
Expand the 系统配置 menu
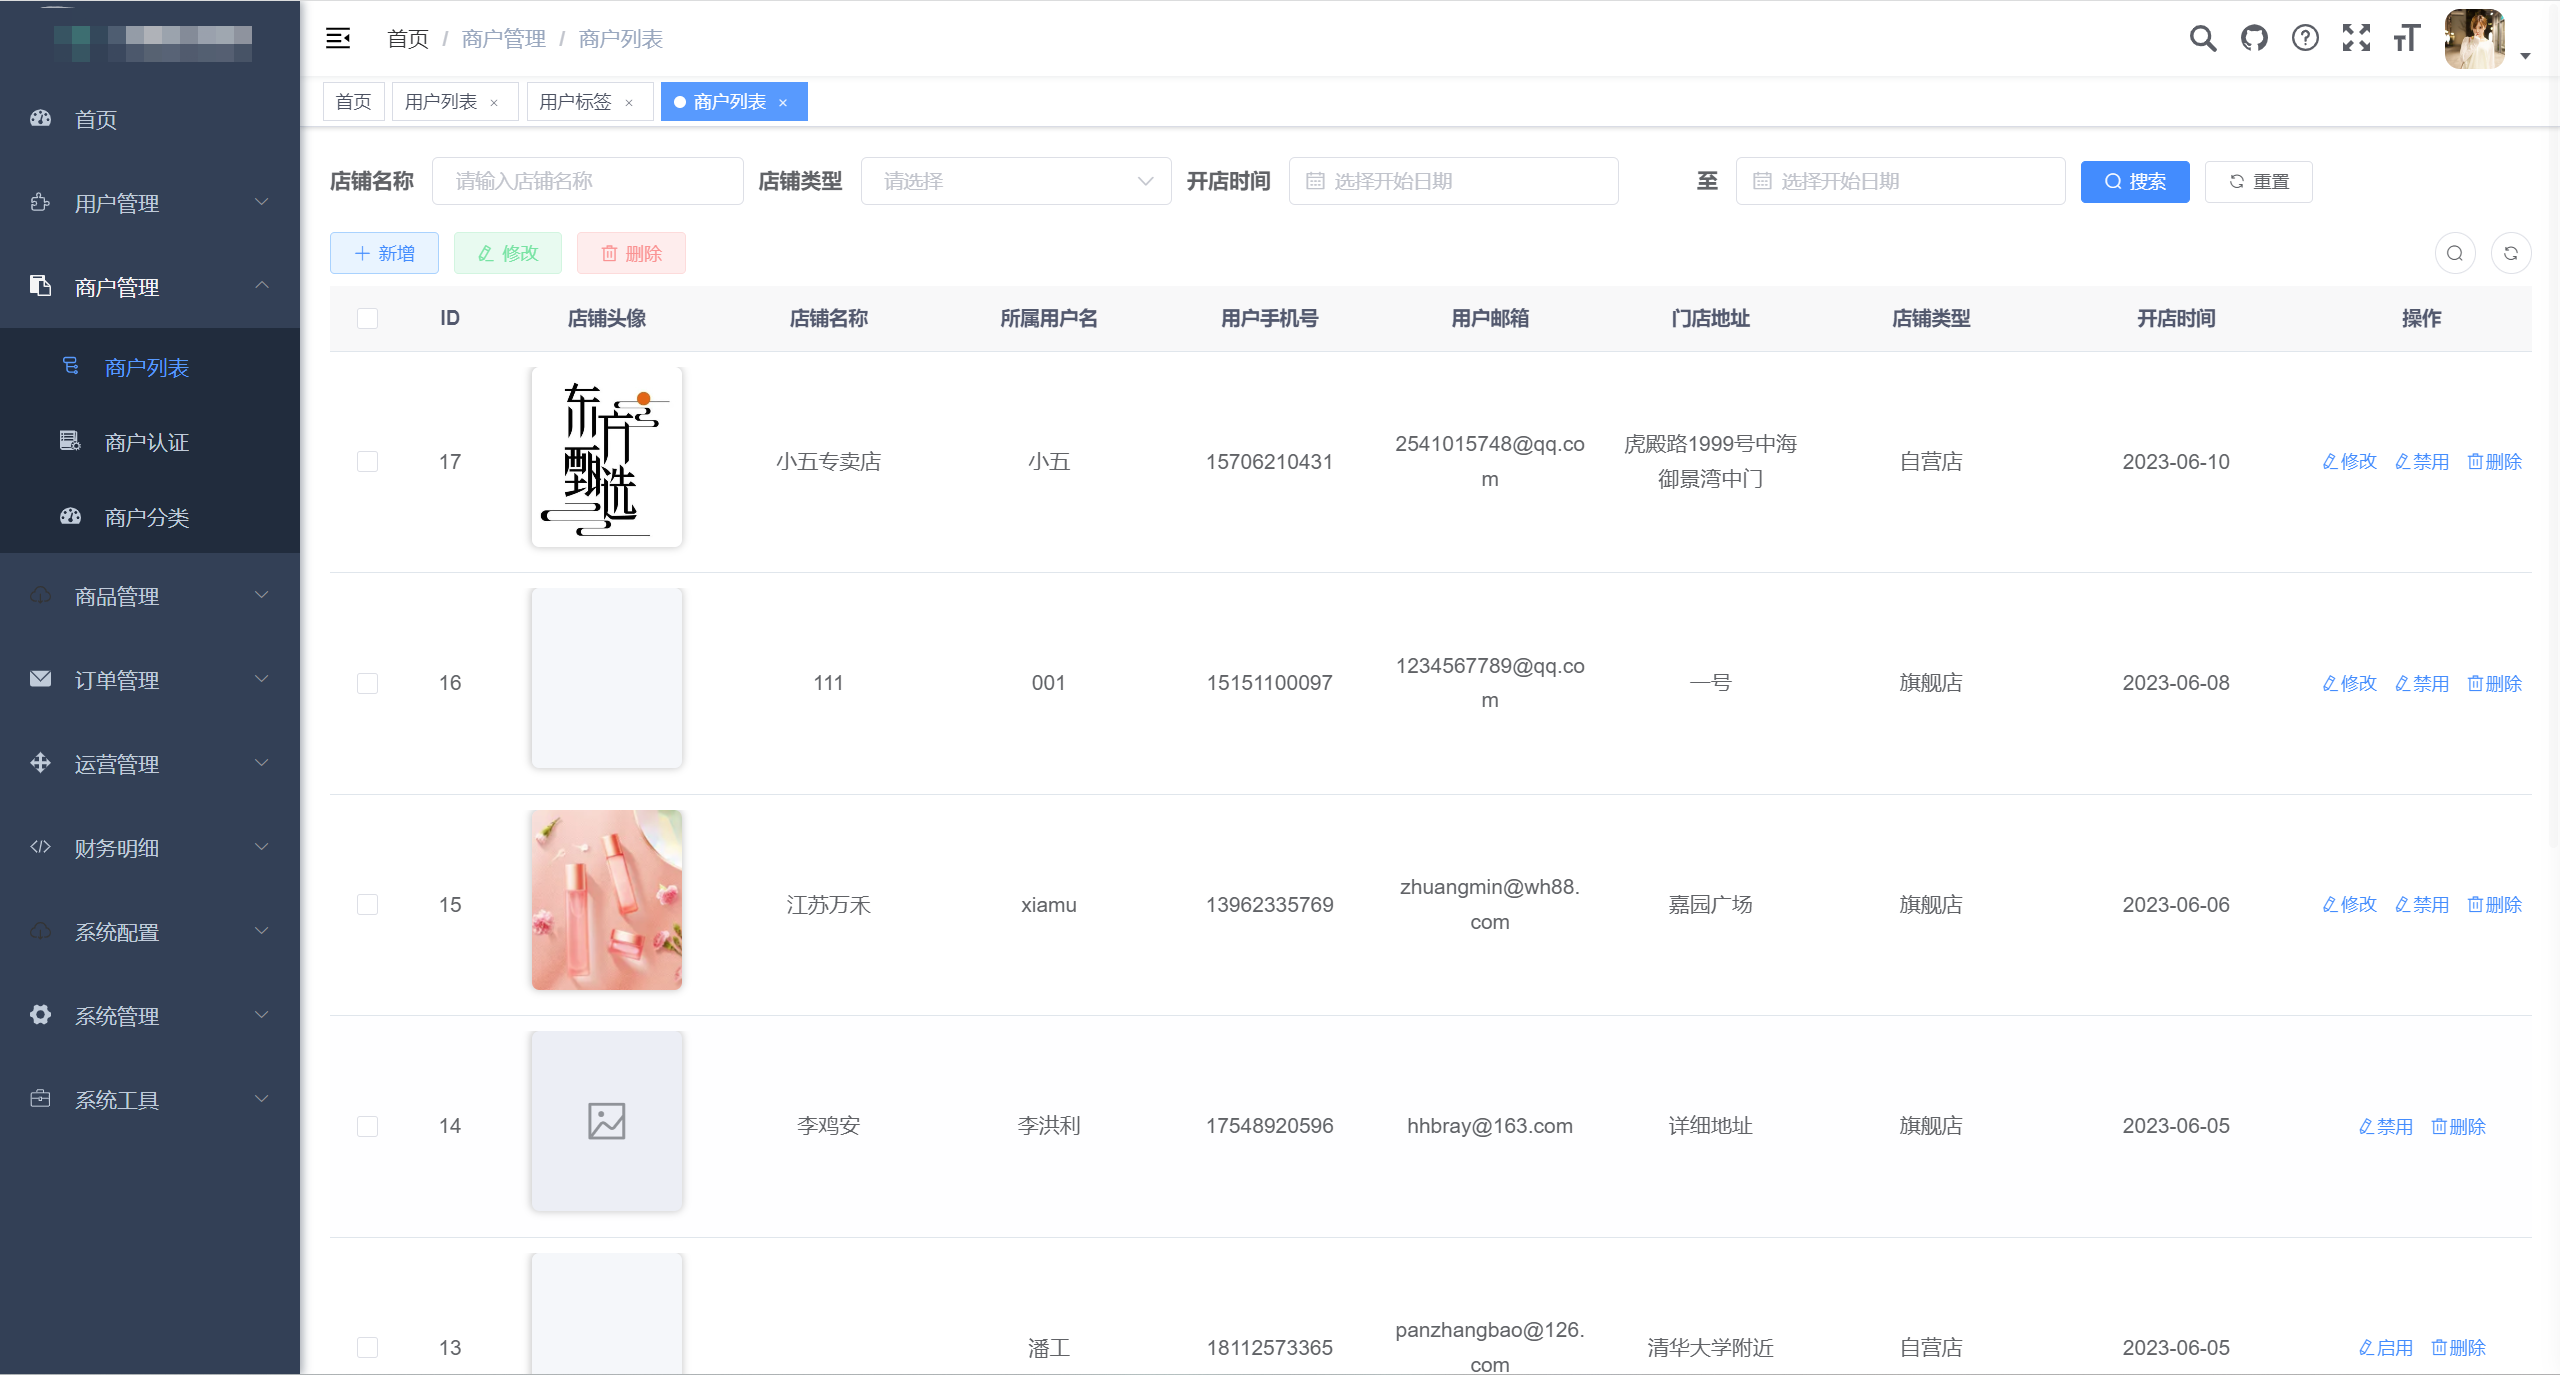click(x=150, y=932)
